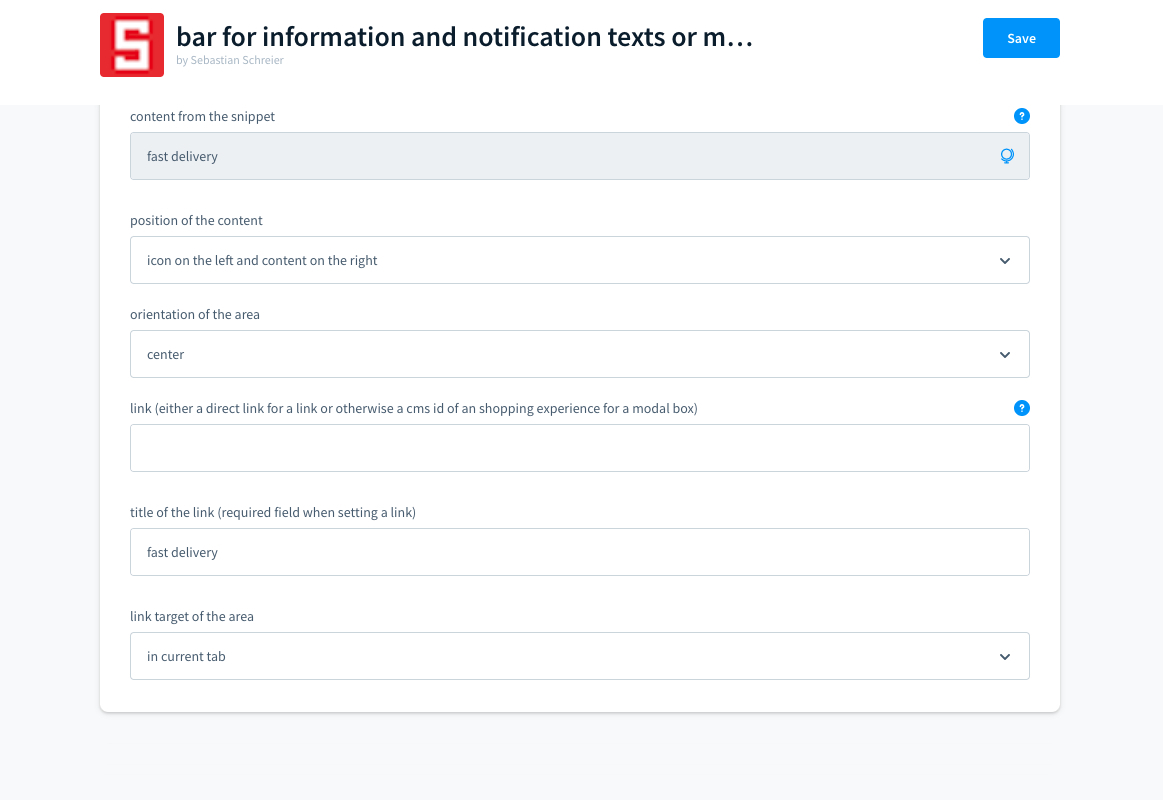This screenshot has width=1163, height=800.
Task: Click chevron arrow of position of content
Action: pyautogui.click(x=1005, y=261)
